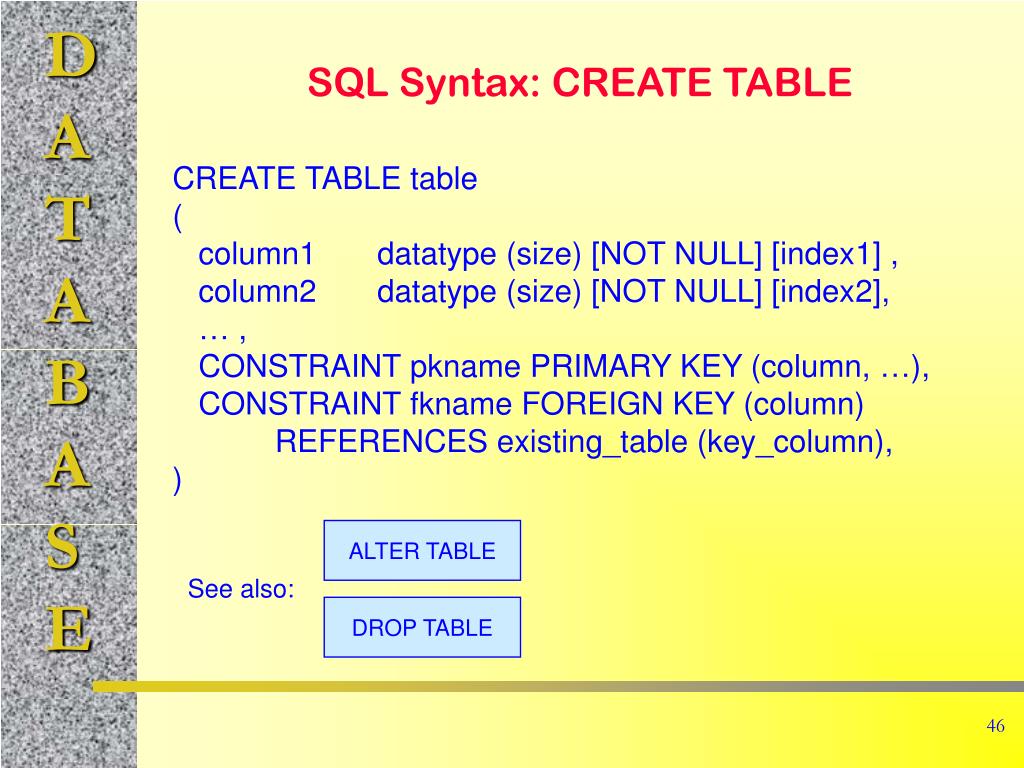Click the CONSTRAINT fkname FOREIGN KEY line
Screen dimensions: 1024x768
point(531,404)
